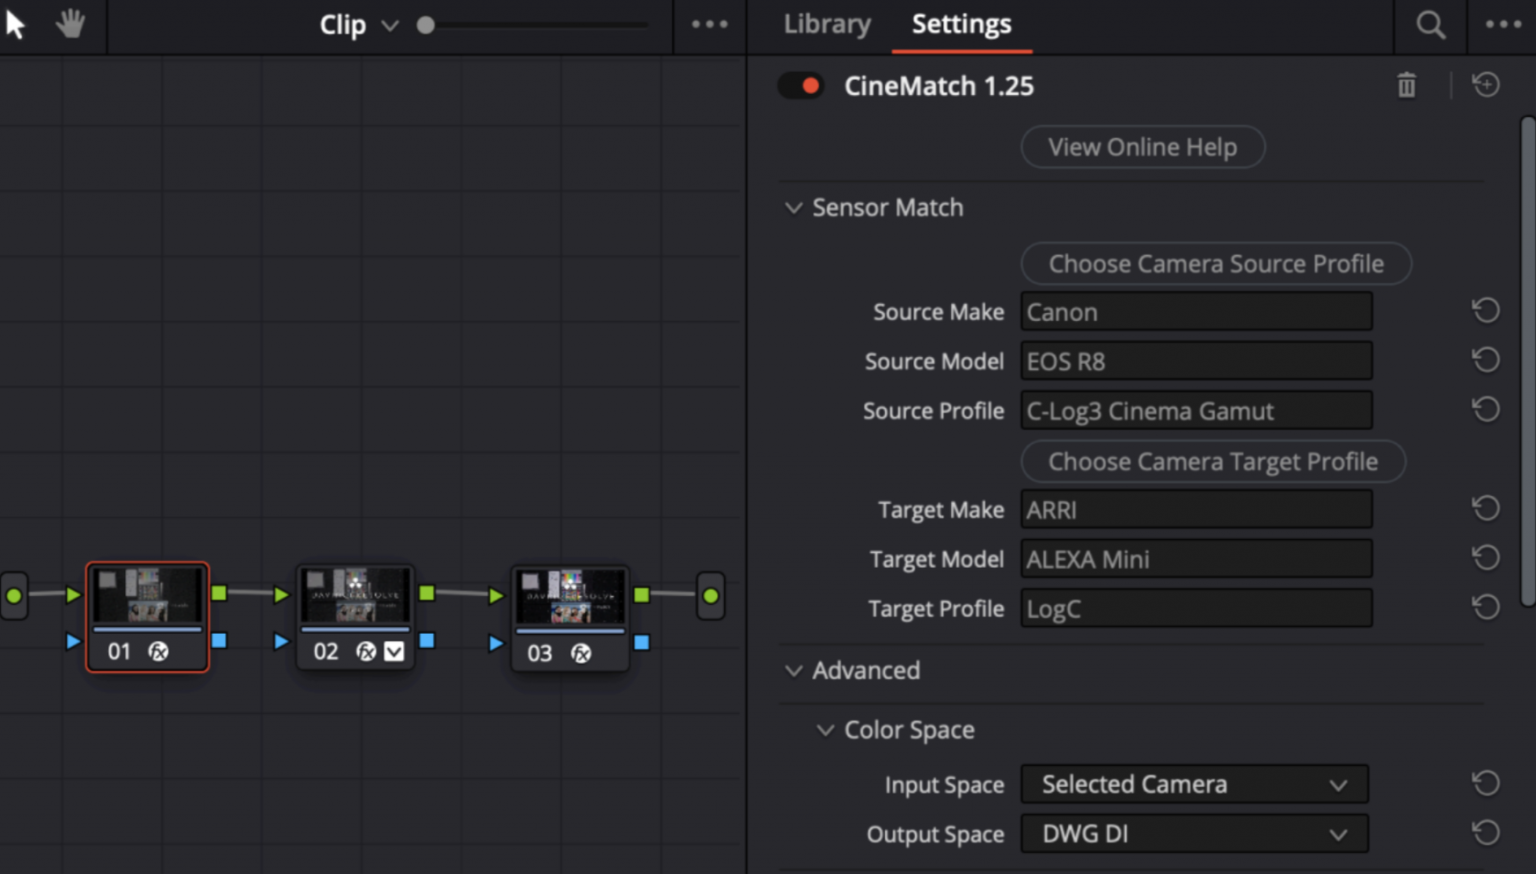Select the arrow pointer tool
This screenshot has width=1536, height=874.
pyautogui.click(x=16, y=24)
